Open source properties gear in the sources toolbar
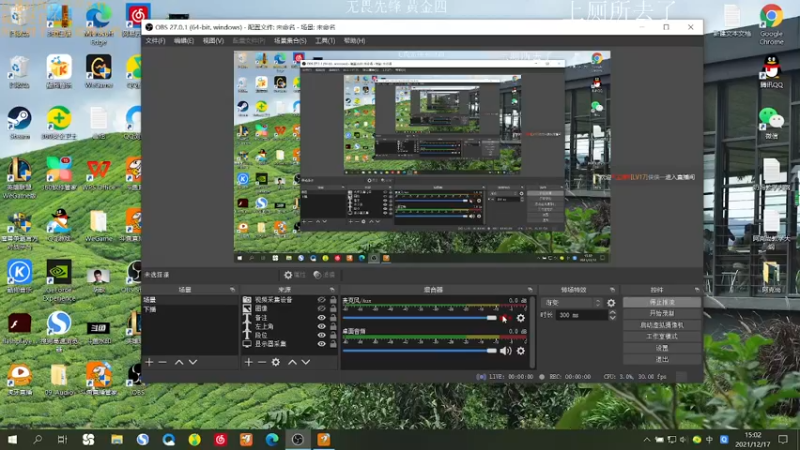Viewport: 800px width, 450px height. [276, 362]
